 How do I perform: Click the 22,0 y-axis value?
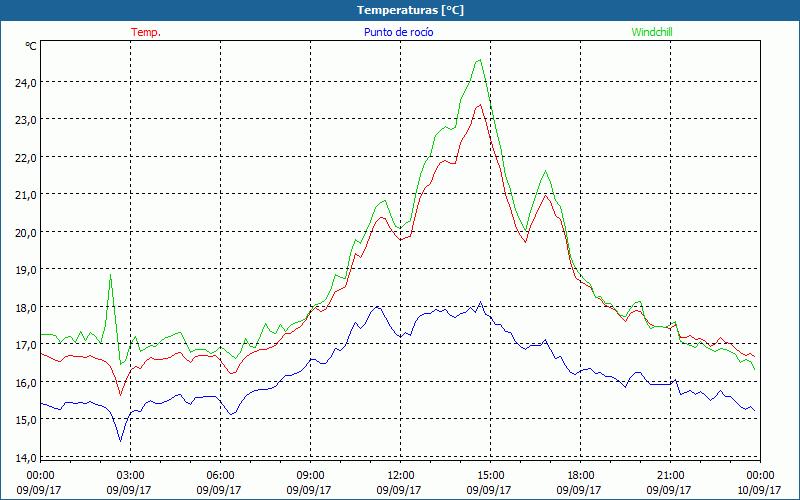pos(26,158)
